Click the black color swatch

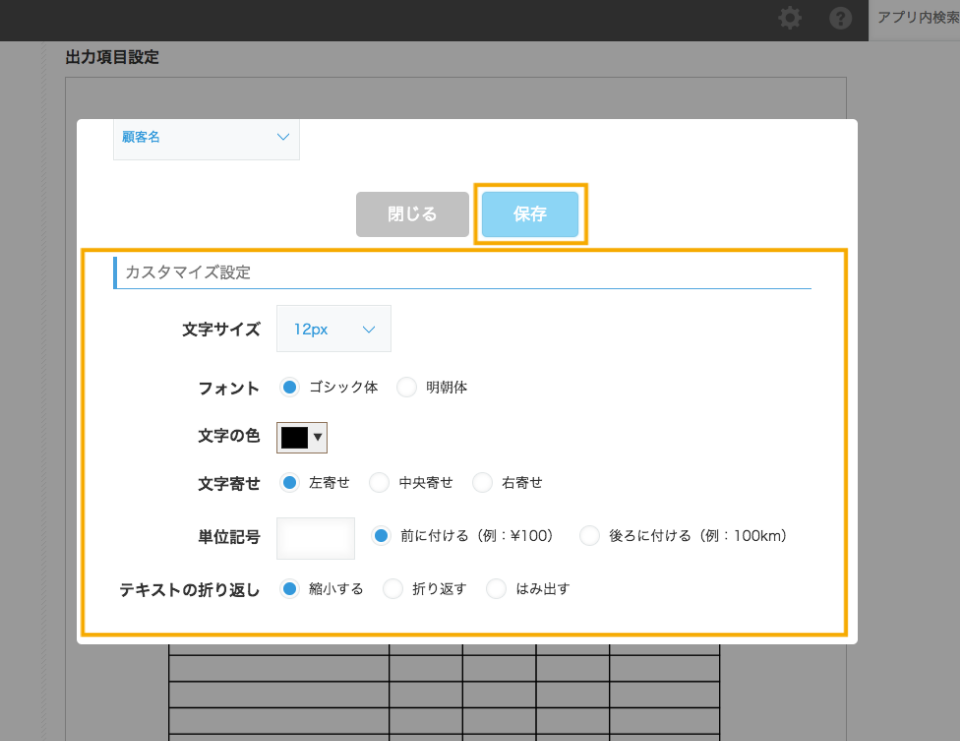coord(294,437)
